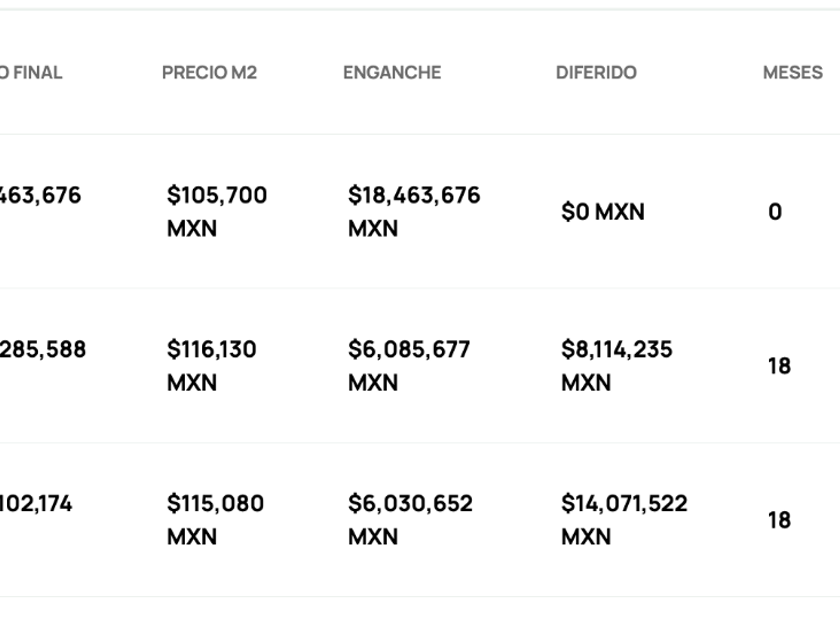Select the $115,080 MXN price cell
Viewport: 840px width, 630px height.
coord(215,519)
